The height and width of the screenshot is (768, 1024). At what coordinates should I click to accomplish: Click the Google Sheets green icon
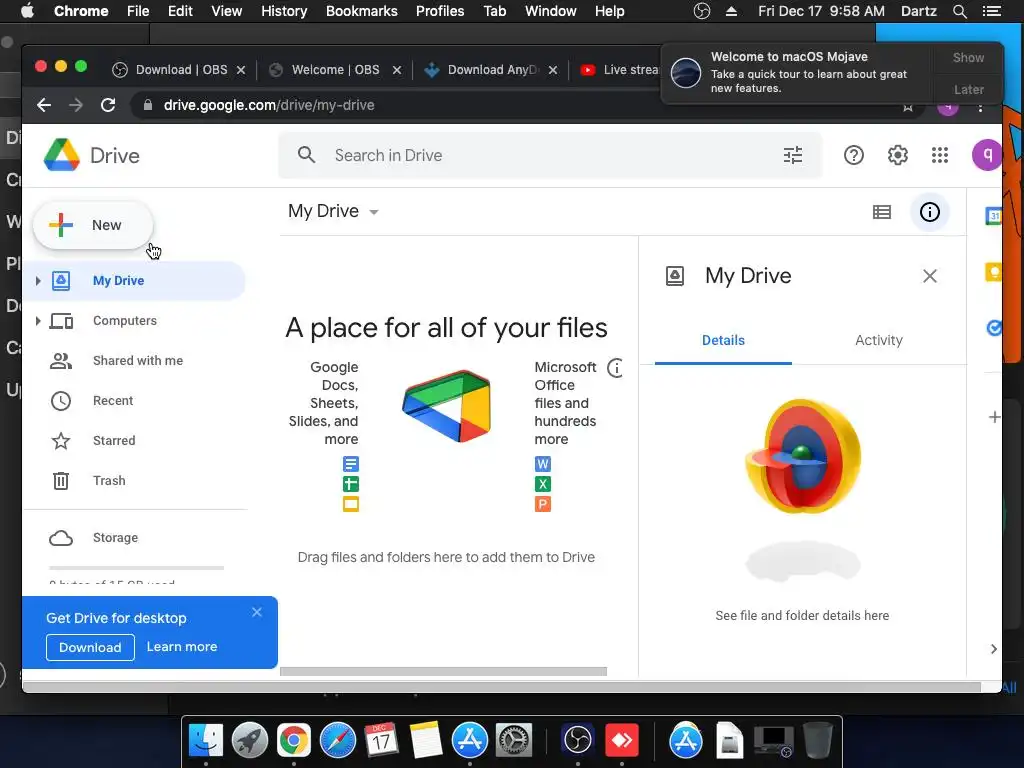[x=351, y=484]
